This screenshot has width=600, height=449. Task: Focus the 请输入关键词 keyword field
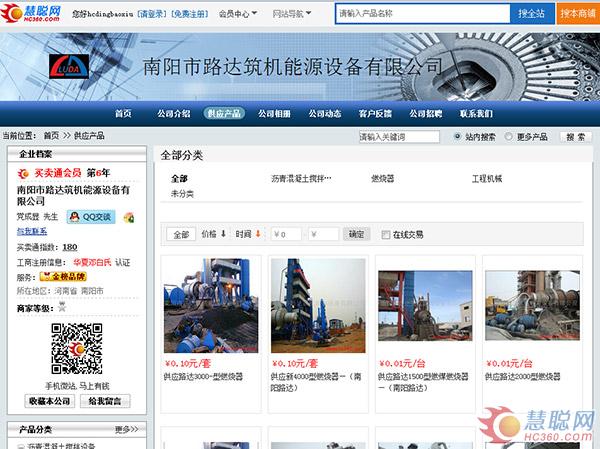[399, 137]
